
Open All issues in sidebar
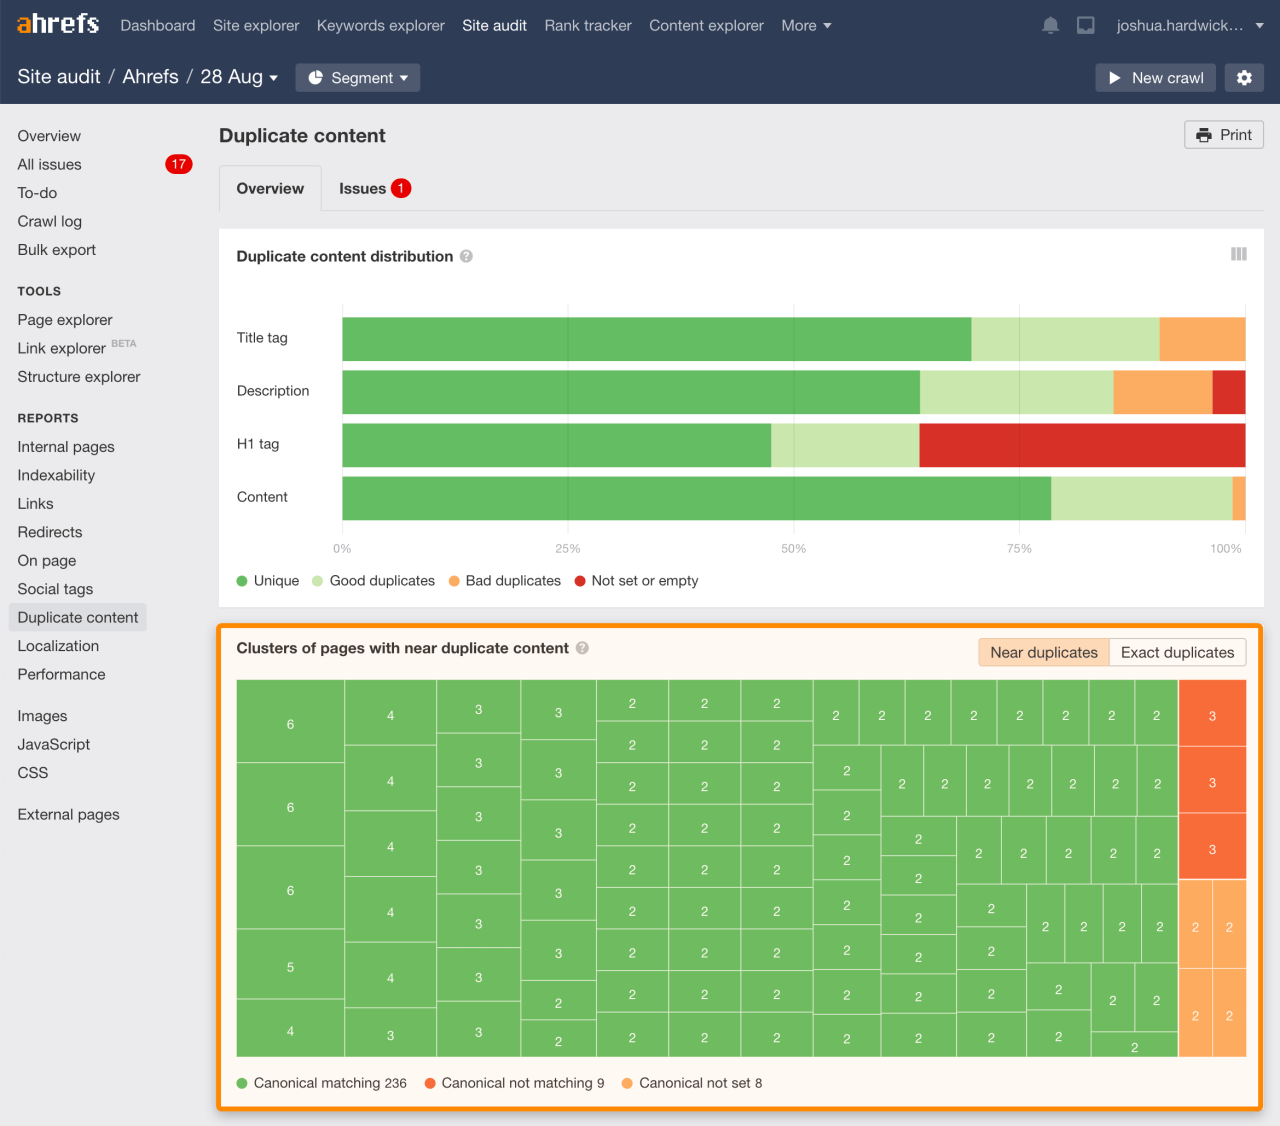(x=50, y=164)
